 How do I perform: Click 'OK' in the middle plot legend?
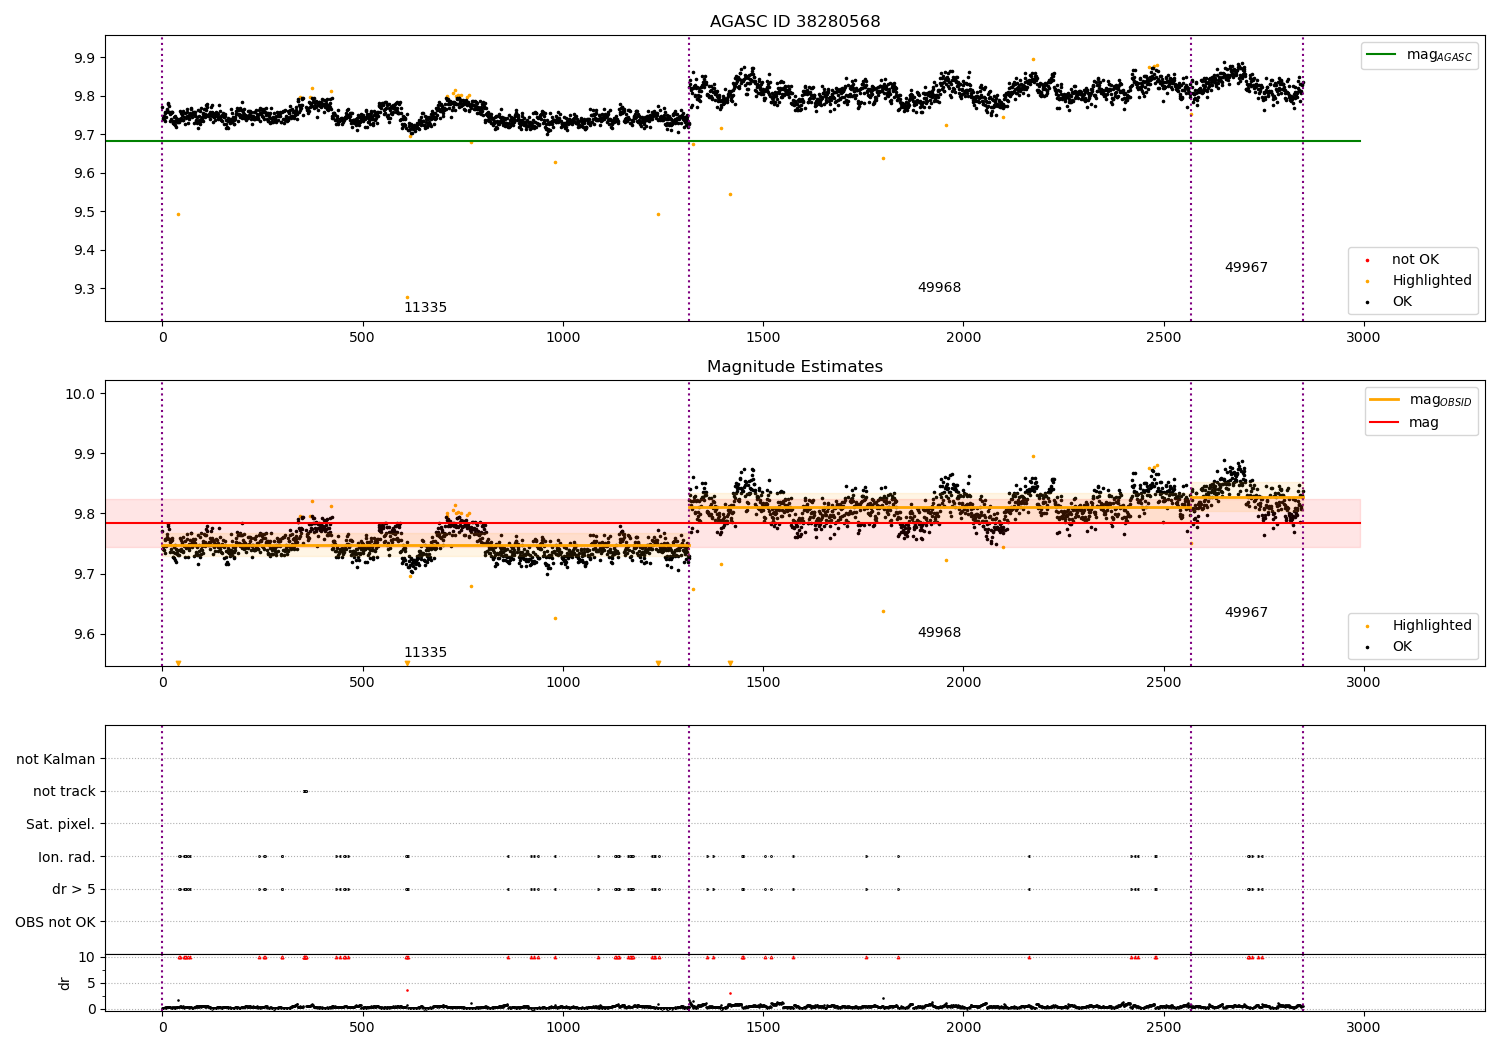1402,646
